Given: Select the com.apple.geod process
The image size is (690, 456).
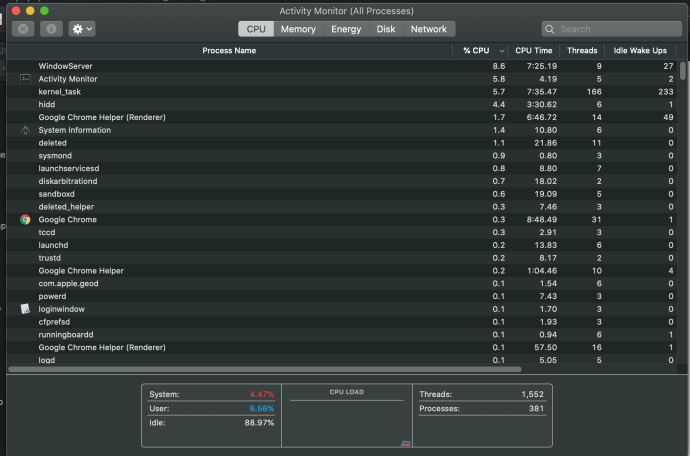Looking at the screenshot, I should [342, 283].
